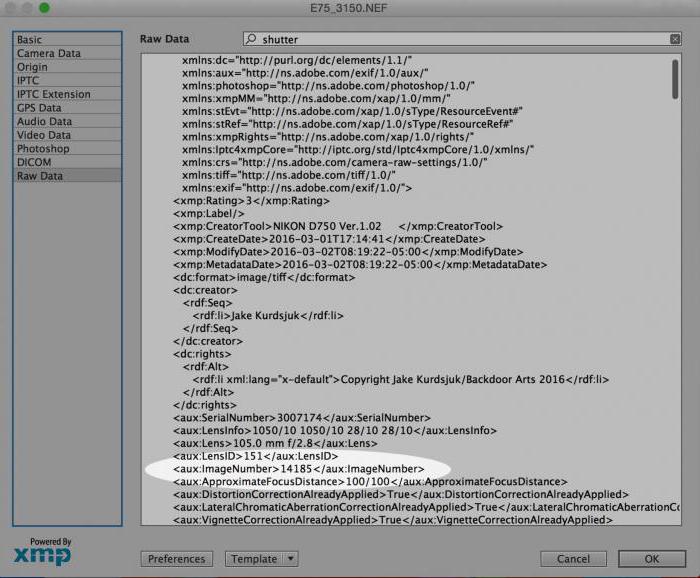Viewport: 700px width, 578px height.
Task: Click the xmlns:stRef namespace line
Action: click(x=347, y=124)
